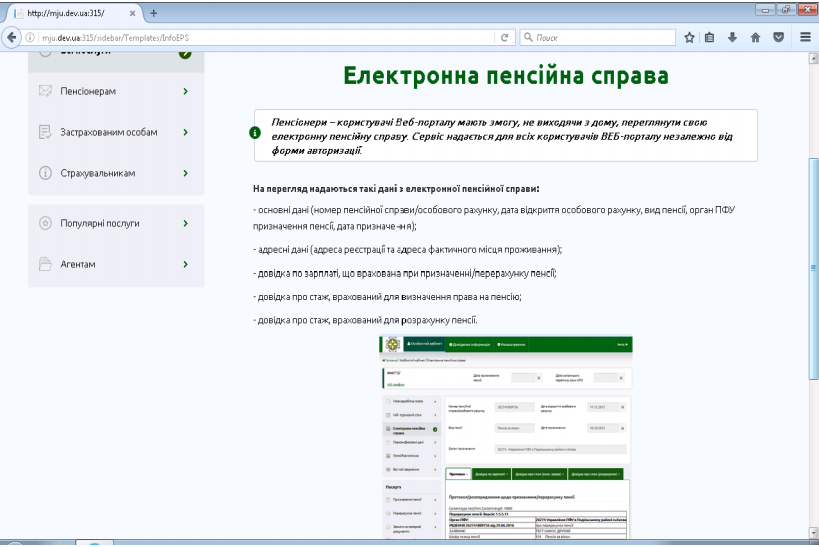Open the Pocket icon in toolbar

(x=778, y=38)
